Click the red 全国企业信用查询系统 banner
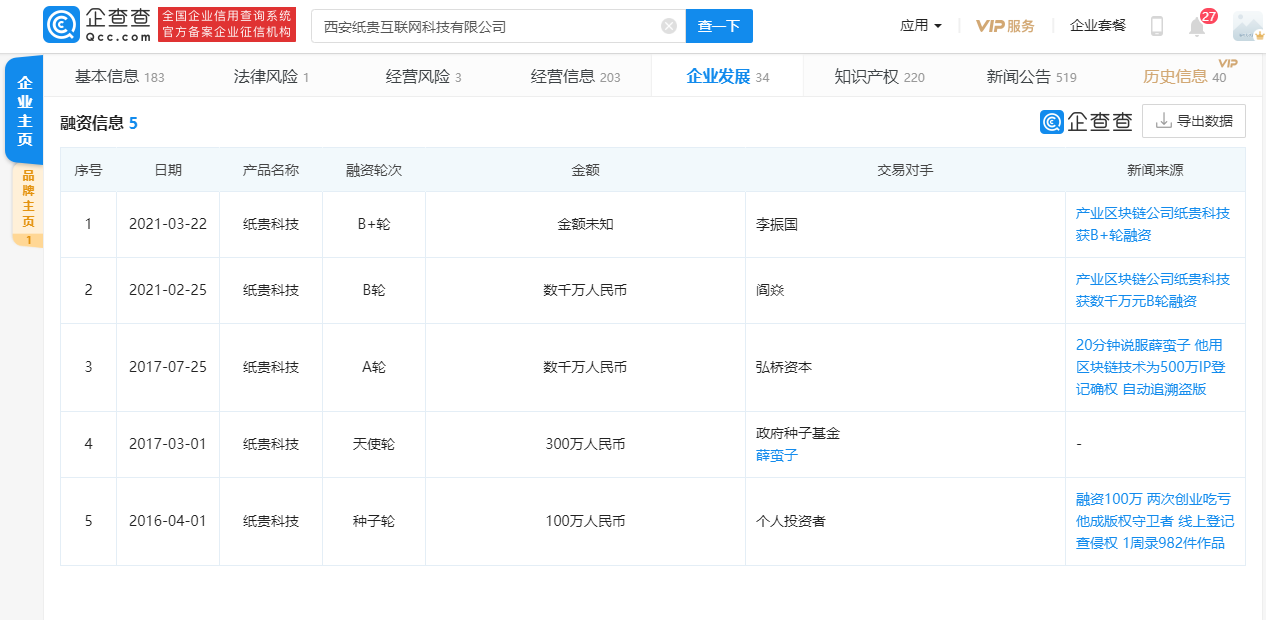The image size is (1266, 620). tap(227, 25)
